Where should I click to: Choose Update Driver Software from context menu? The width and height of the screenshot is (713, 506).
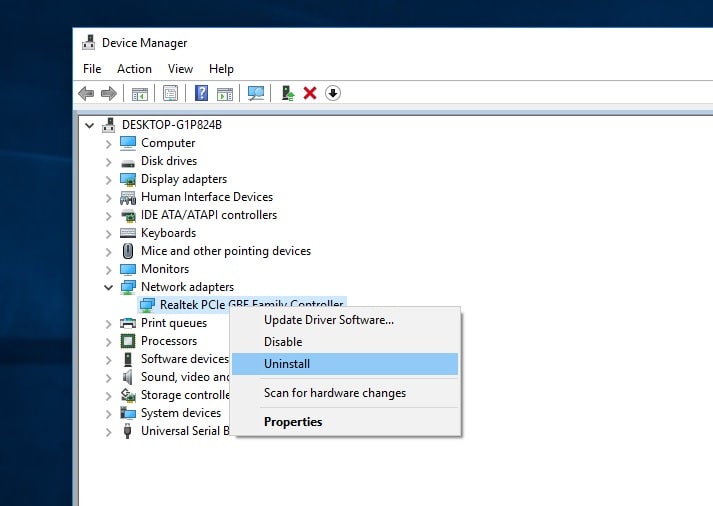tap(345, 320)
